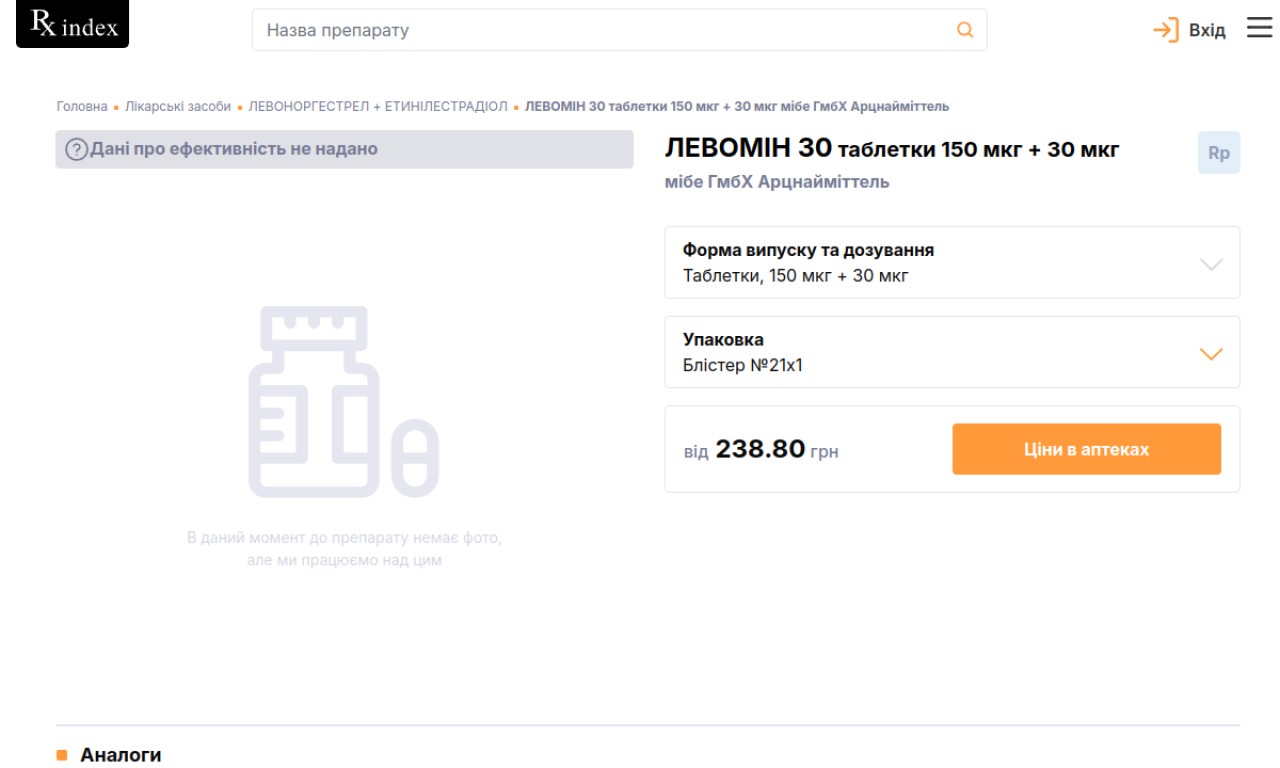Click the manufacturer мібе ГмбХ Арцнайміттель
The width and height of the screenshot is (1280, 768).
pyautogui.click(x=777, y=182)
